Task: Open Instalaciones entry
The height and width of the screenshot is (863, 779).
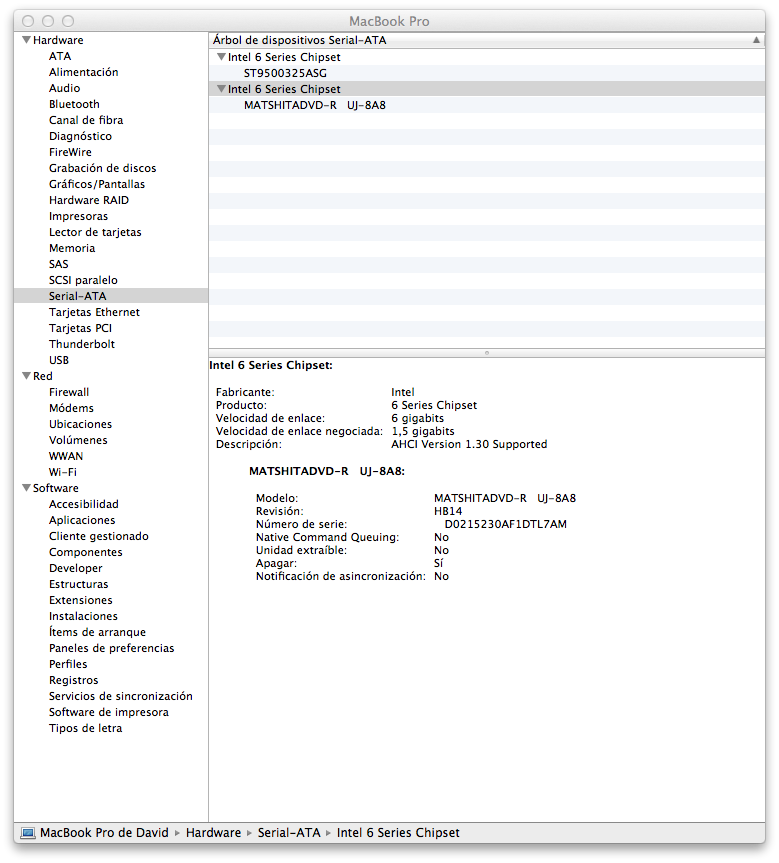Action: (83, 615)
